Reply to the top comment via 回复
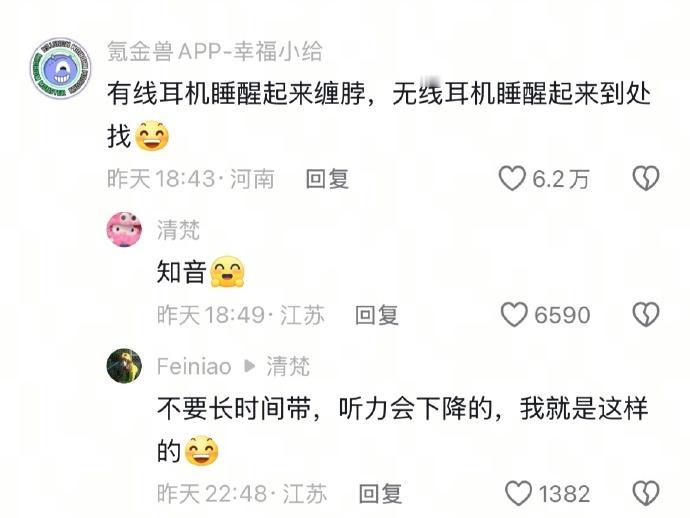This screenshot has width=690, height=518. point(327,179)
